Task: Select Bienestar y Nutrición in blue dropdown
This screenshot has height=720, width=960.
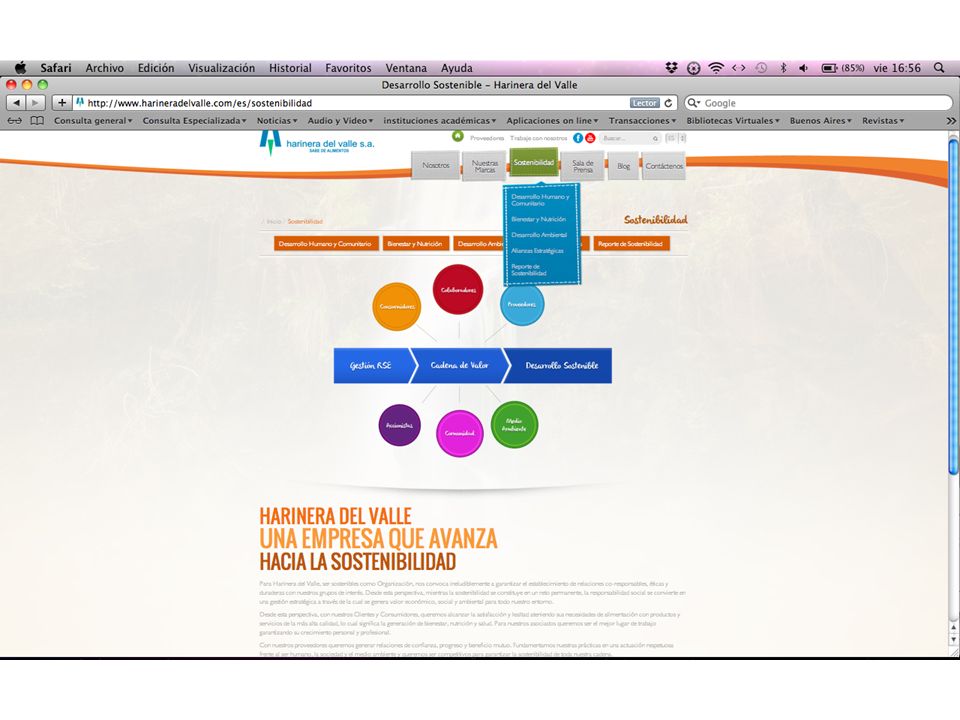Action: [x=539, y=219]
